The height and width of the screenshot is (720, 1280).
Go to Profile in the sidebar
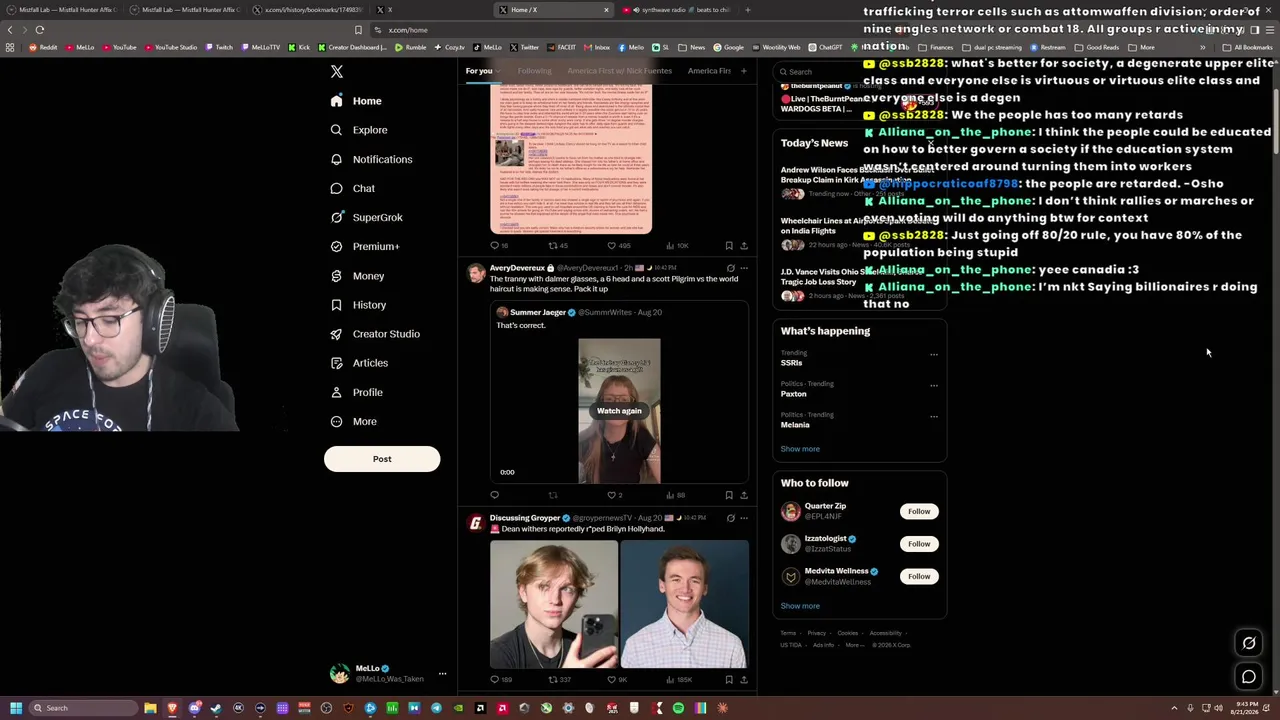[x=356, y=392]
